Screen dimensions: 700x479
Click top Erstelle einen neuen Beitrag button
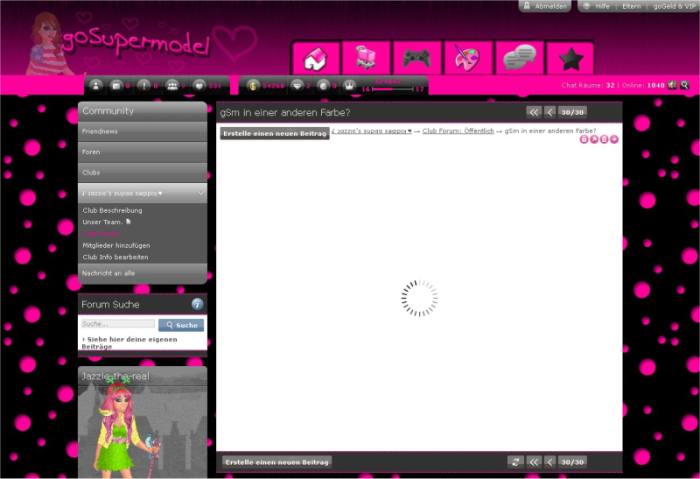coord(275,133)
